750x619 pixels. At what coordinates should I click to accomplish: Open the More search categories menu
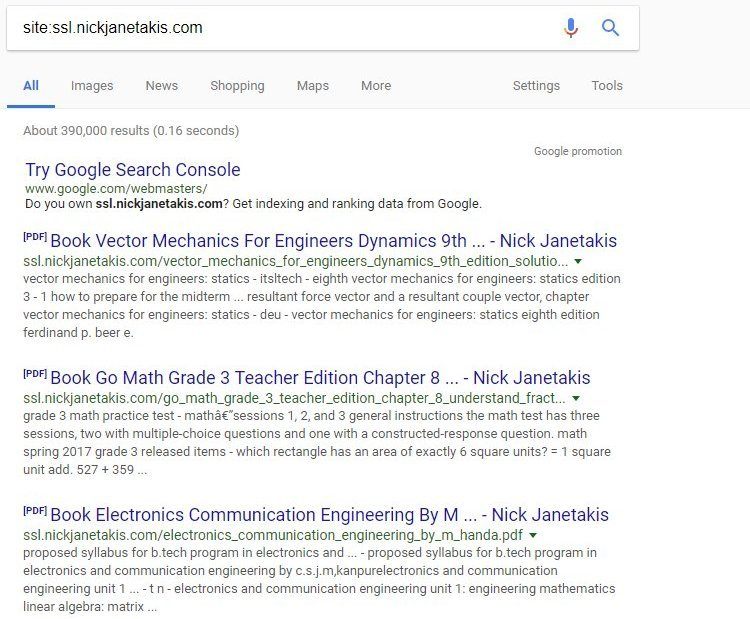pos(376,86)
